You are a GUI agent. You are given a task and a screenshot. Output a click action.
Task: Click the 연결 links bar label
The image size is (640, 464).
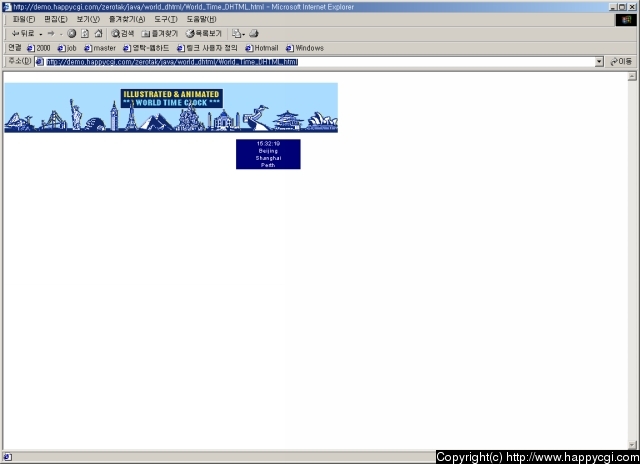coord(15,48)
